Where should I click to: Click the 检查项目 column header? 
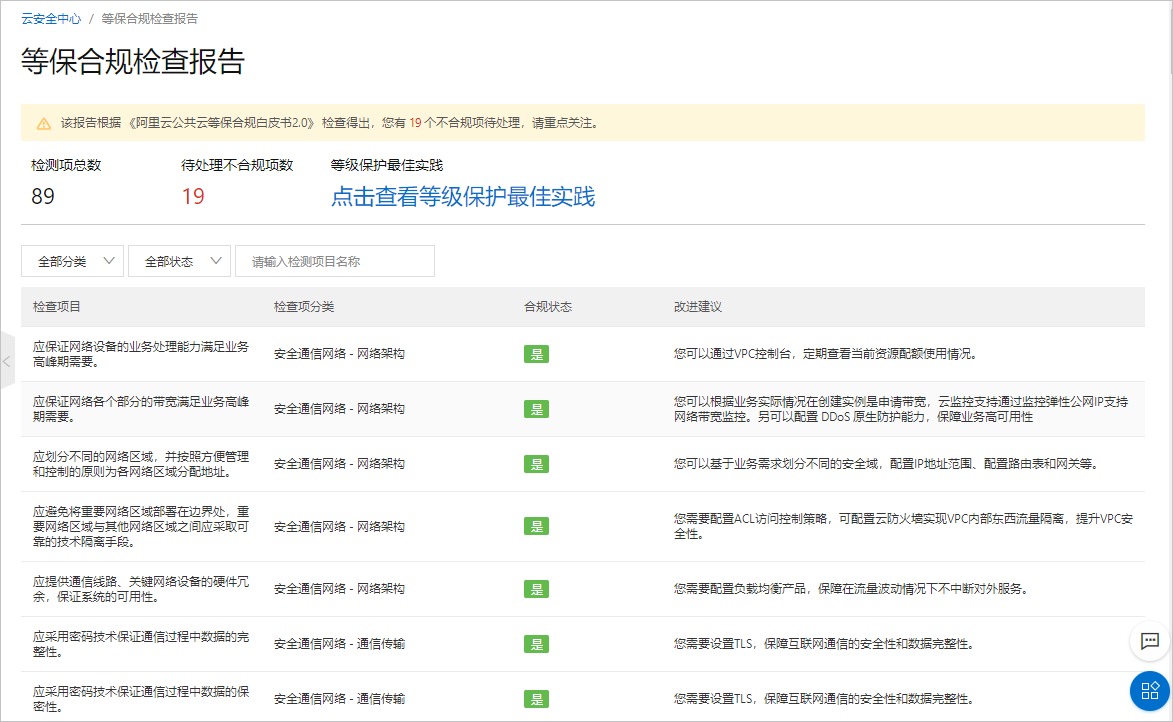tap(57, 307)
